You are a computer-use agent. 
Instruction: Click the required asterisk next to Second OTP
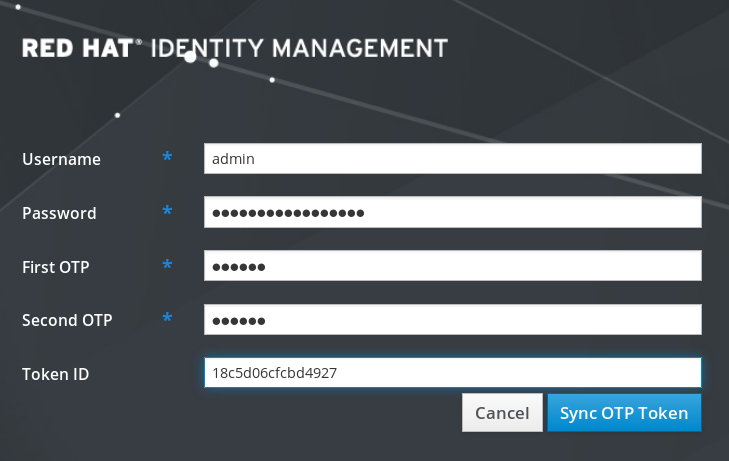point(167,318)
